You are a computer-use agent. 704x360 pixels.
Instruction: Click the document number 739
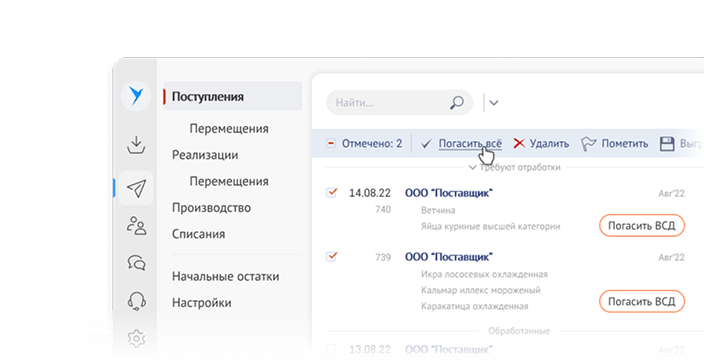[x=383, y=257]
